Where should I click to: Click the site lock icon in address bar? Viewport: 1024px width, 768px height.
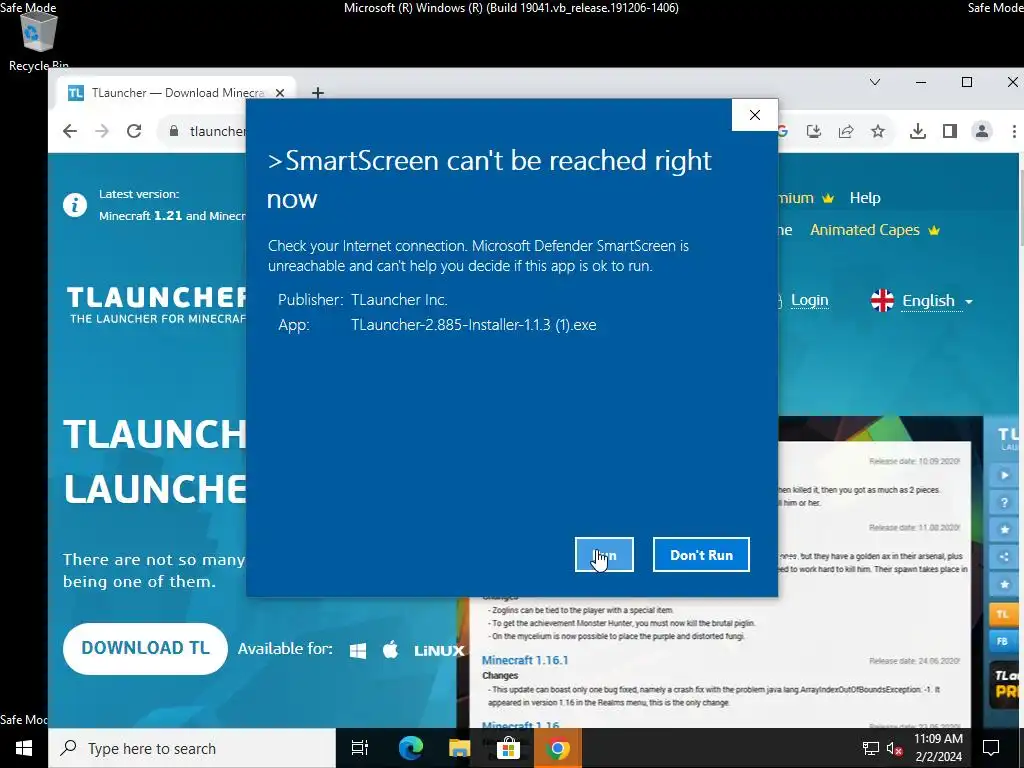point(174,131)
